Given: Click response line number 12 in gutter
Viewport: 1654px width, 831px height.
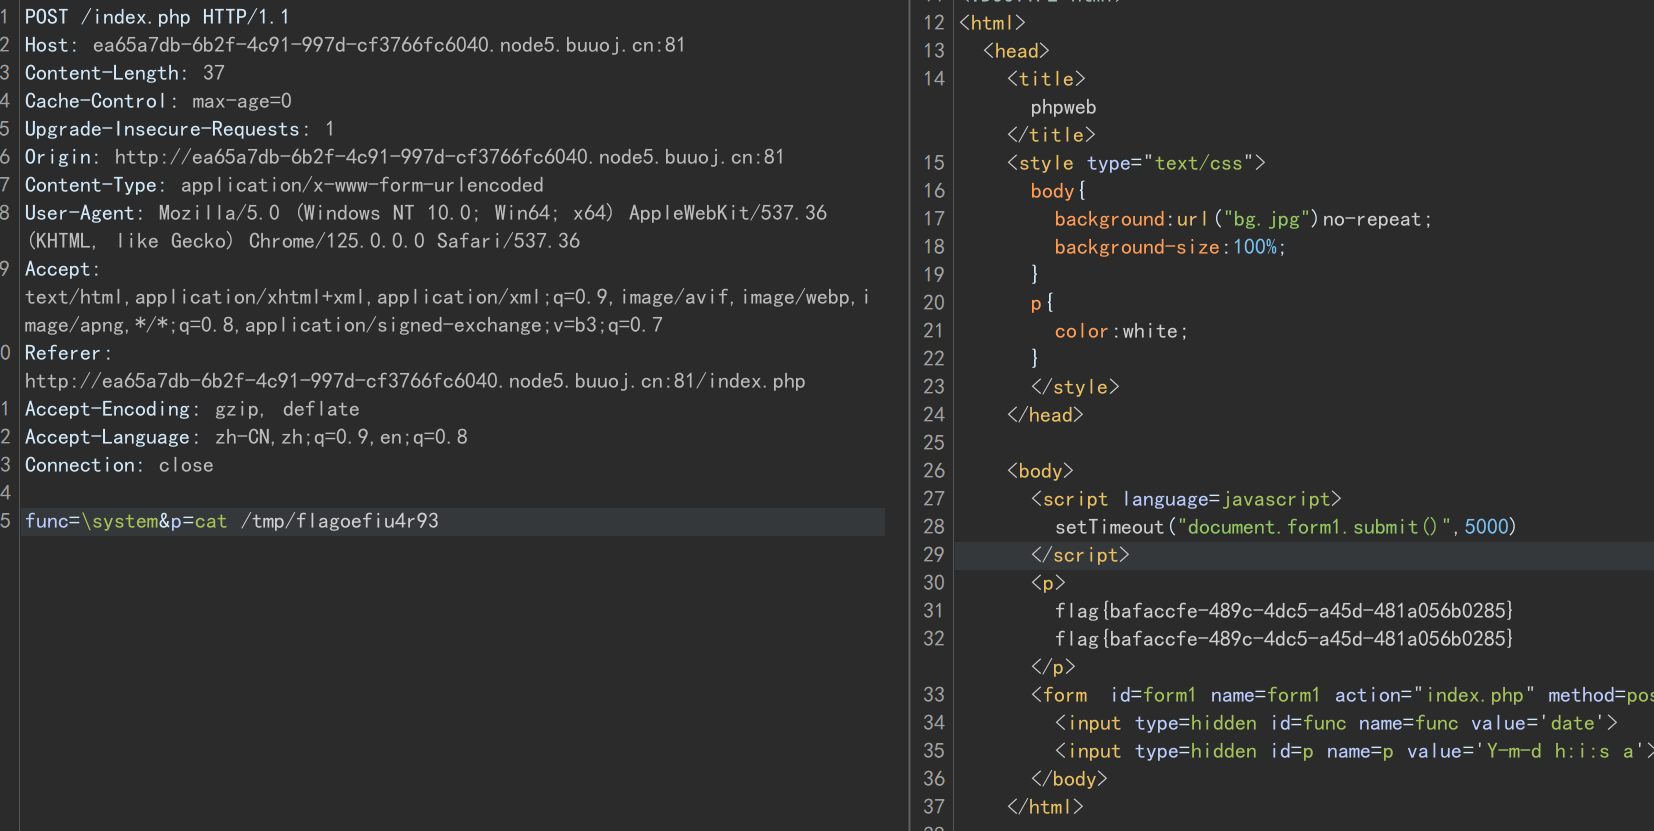Looking at the screenshot, I should pos(934,22).
